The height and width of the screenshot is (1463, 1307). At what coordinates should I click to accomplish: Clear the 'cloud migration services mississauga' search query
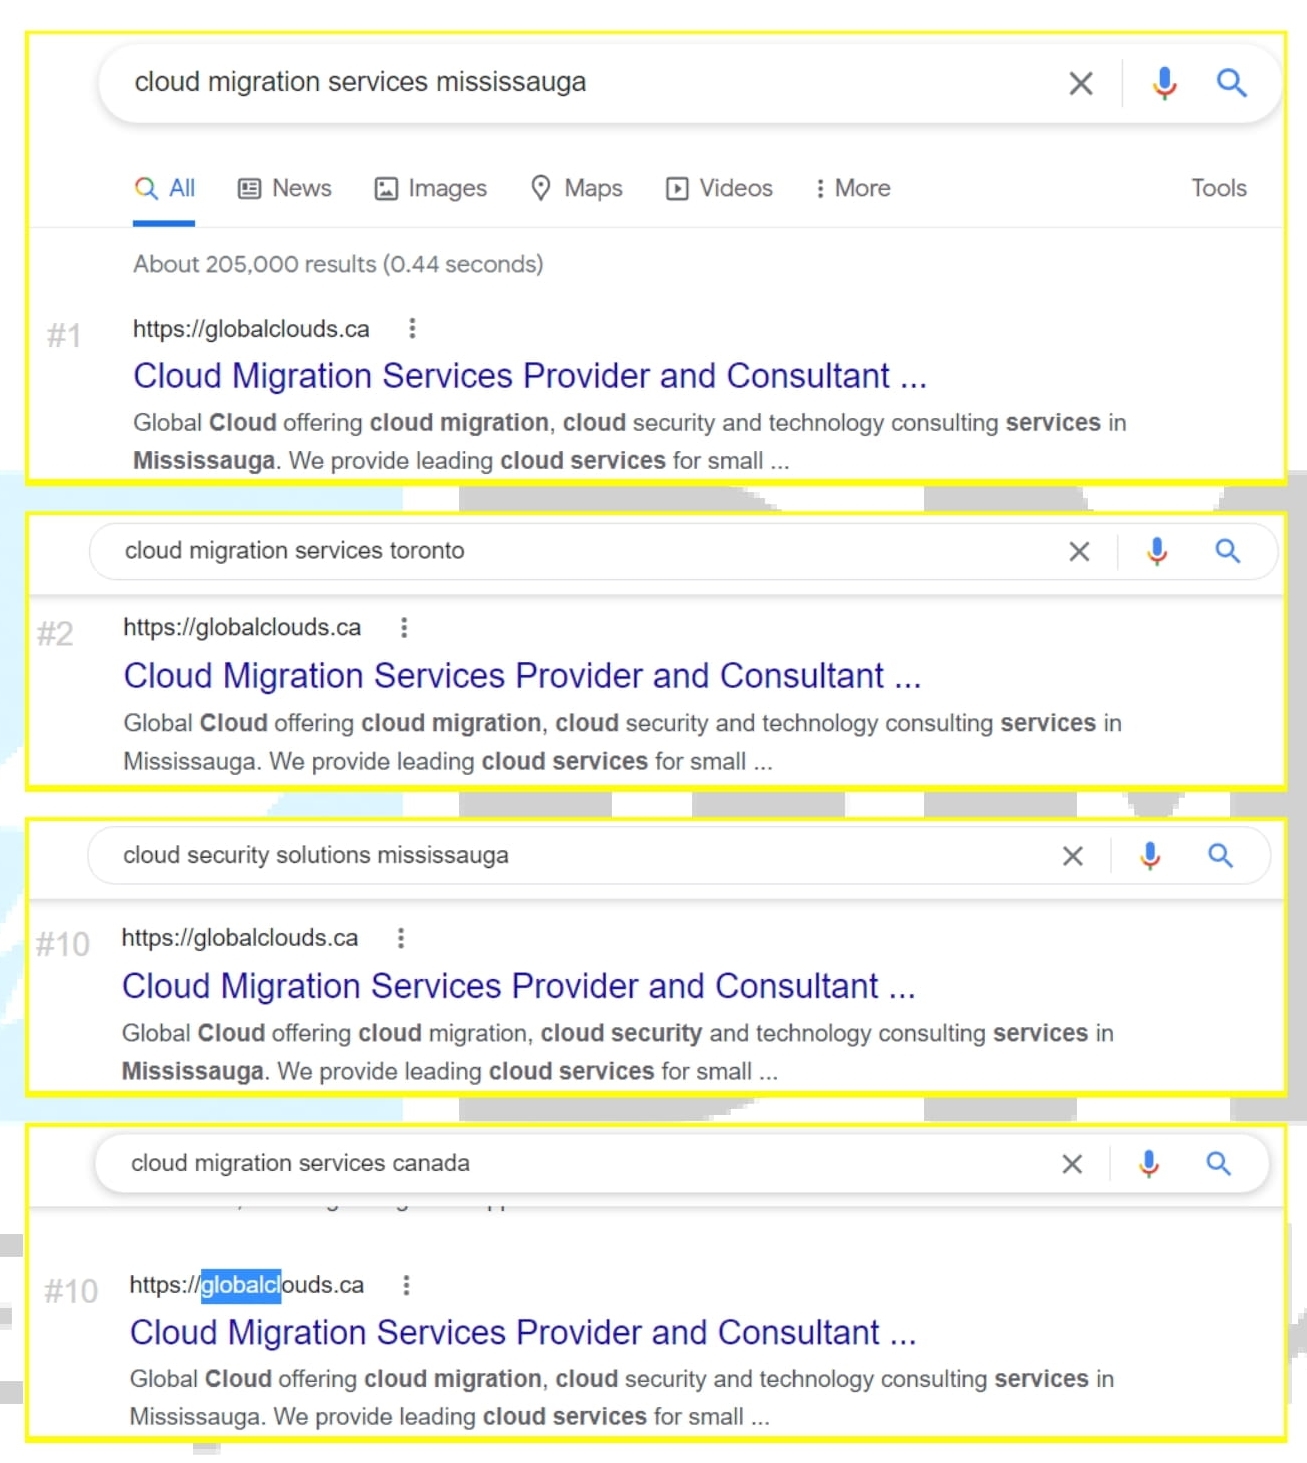(1080, 83)
